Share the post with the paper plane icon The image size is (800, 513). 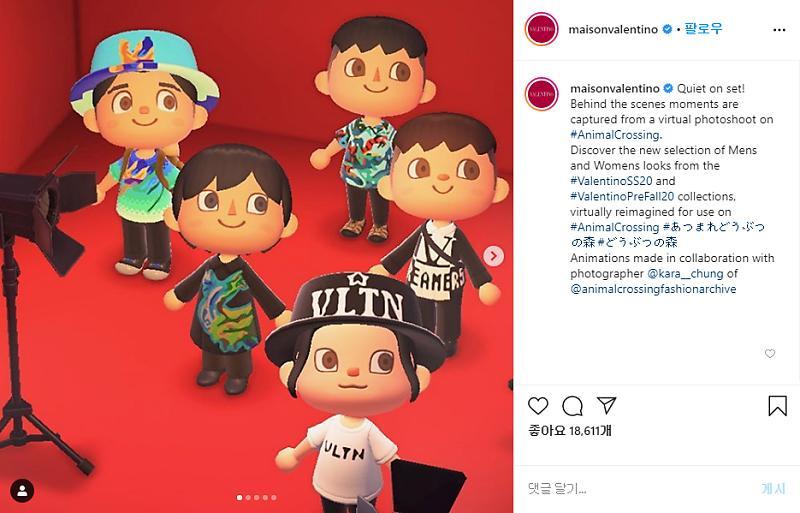point(607,405)
